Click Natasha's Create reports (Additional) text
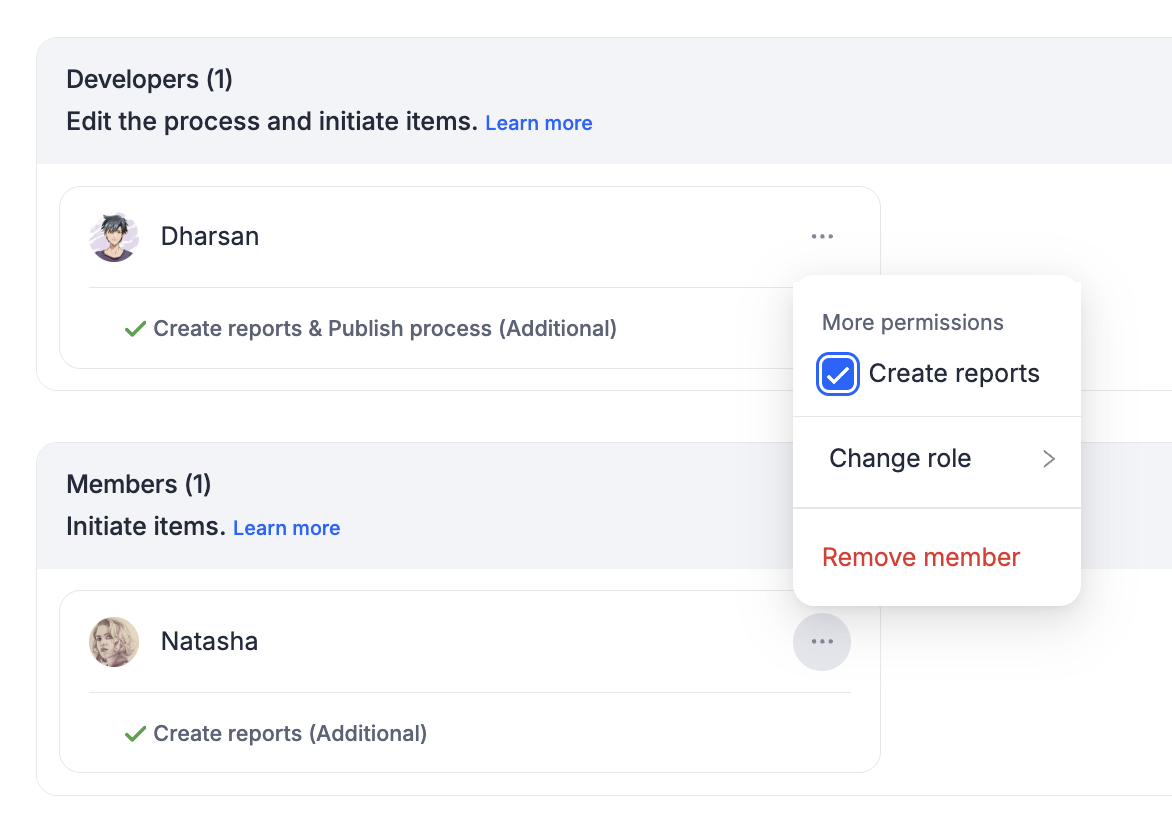Screen dimensions: 1172x822 click(290, 734)
